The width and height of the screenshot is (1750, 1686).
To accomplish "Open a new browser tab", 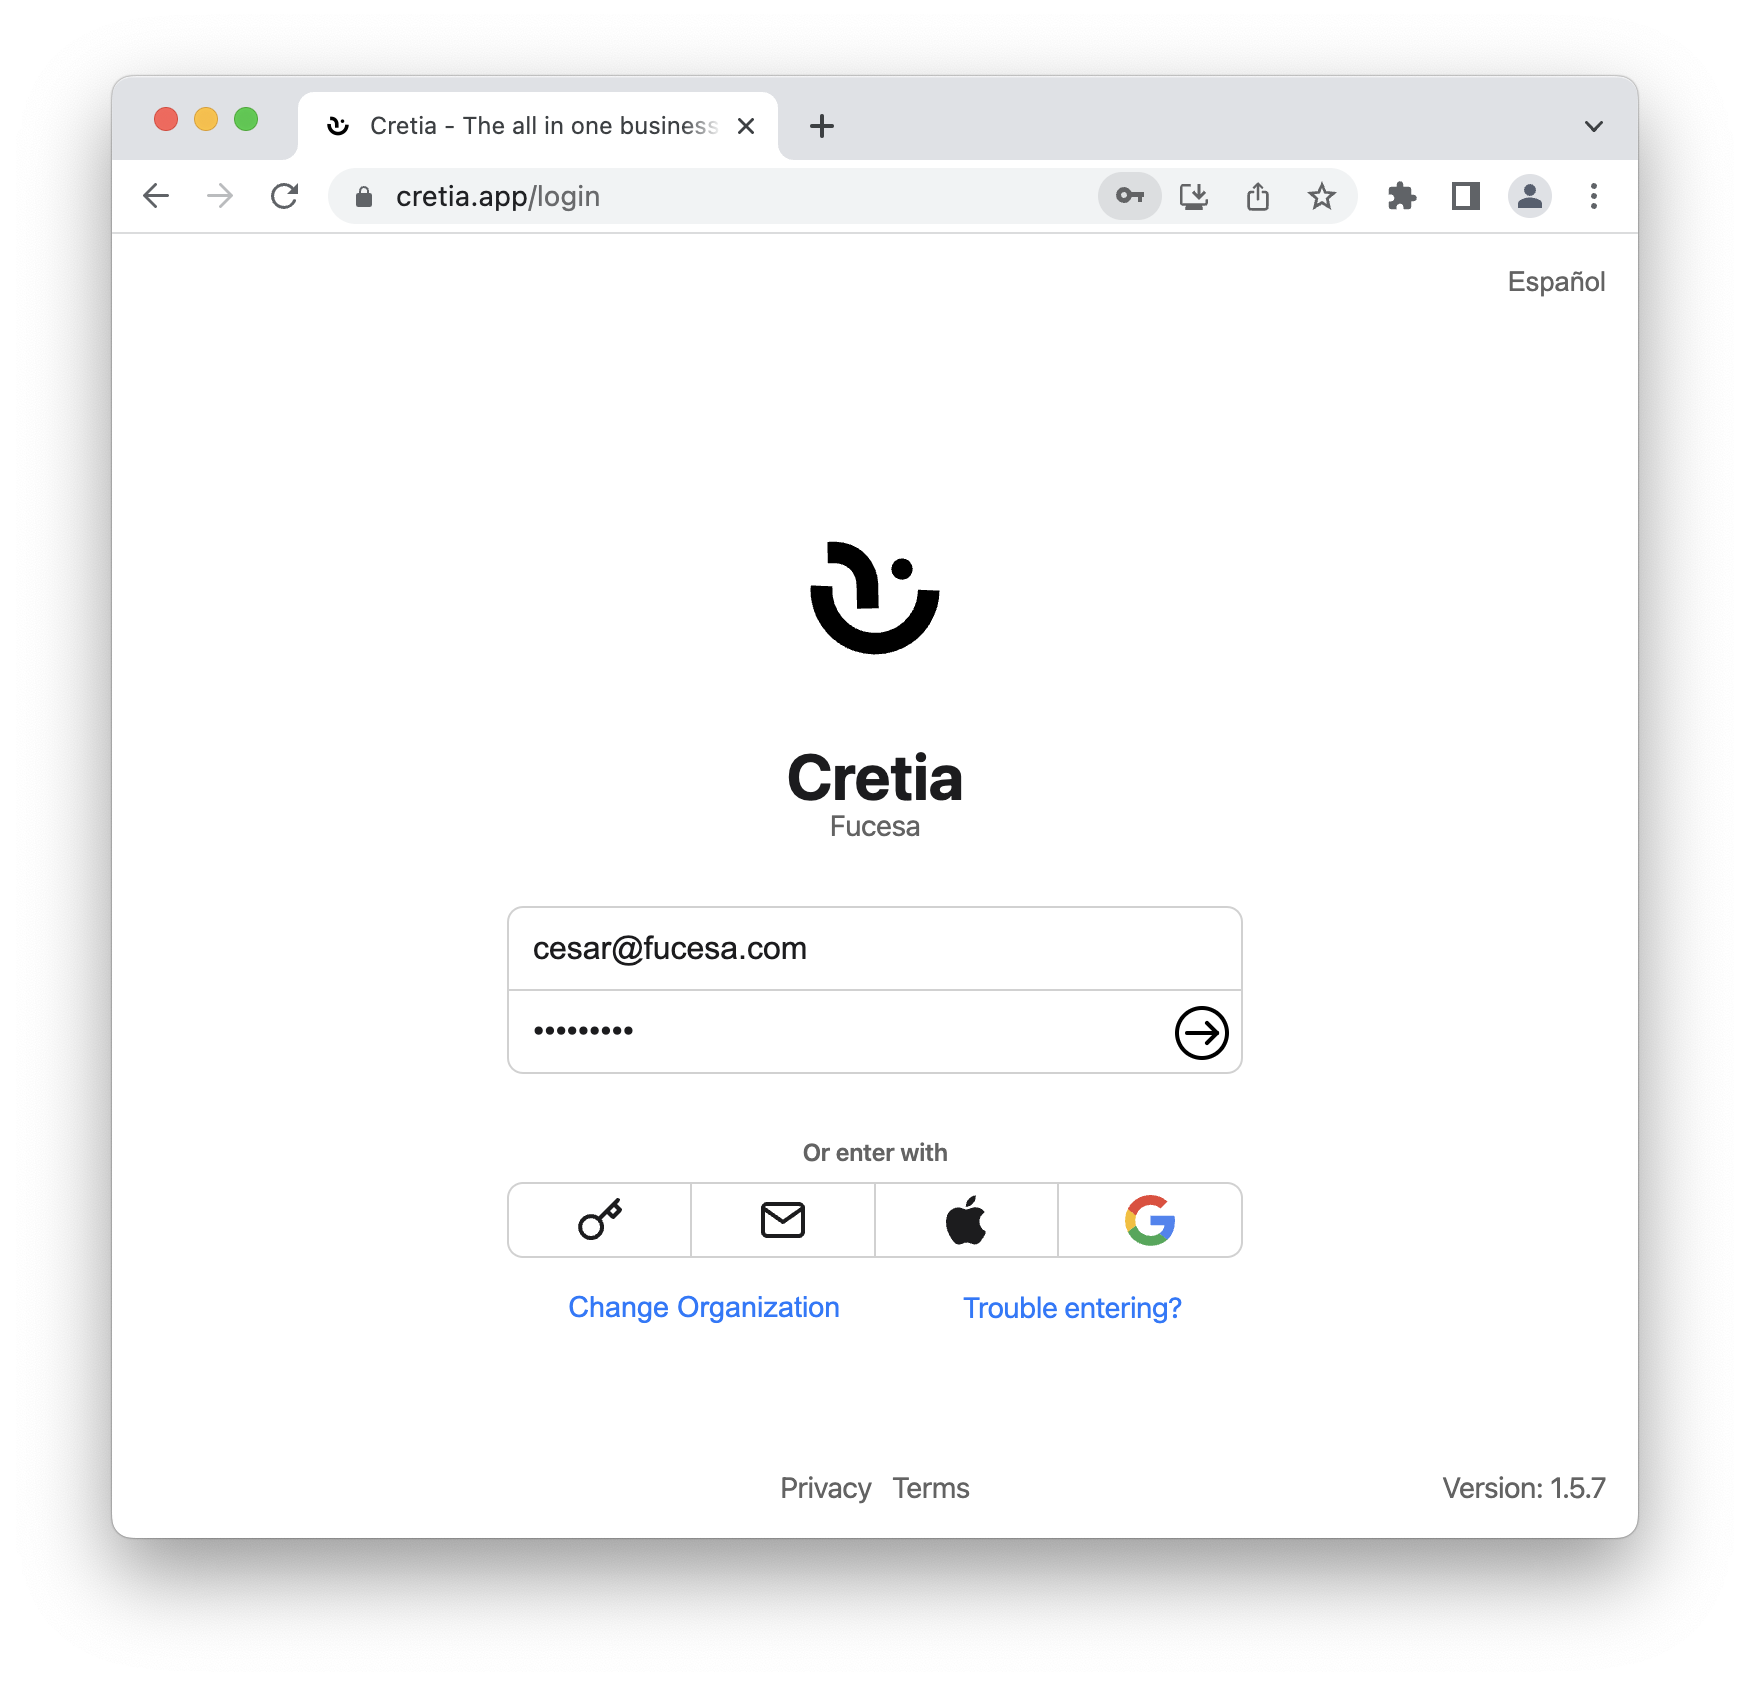I will 822,126.
